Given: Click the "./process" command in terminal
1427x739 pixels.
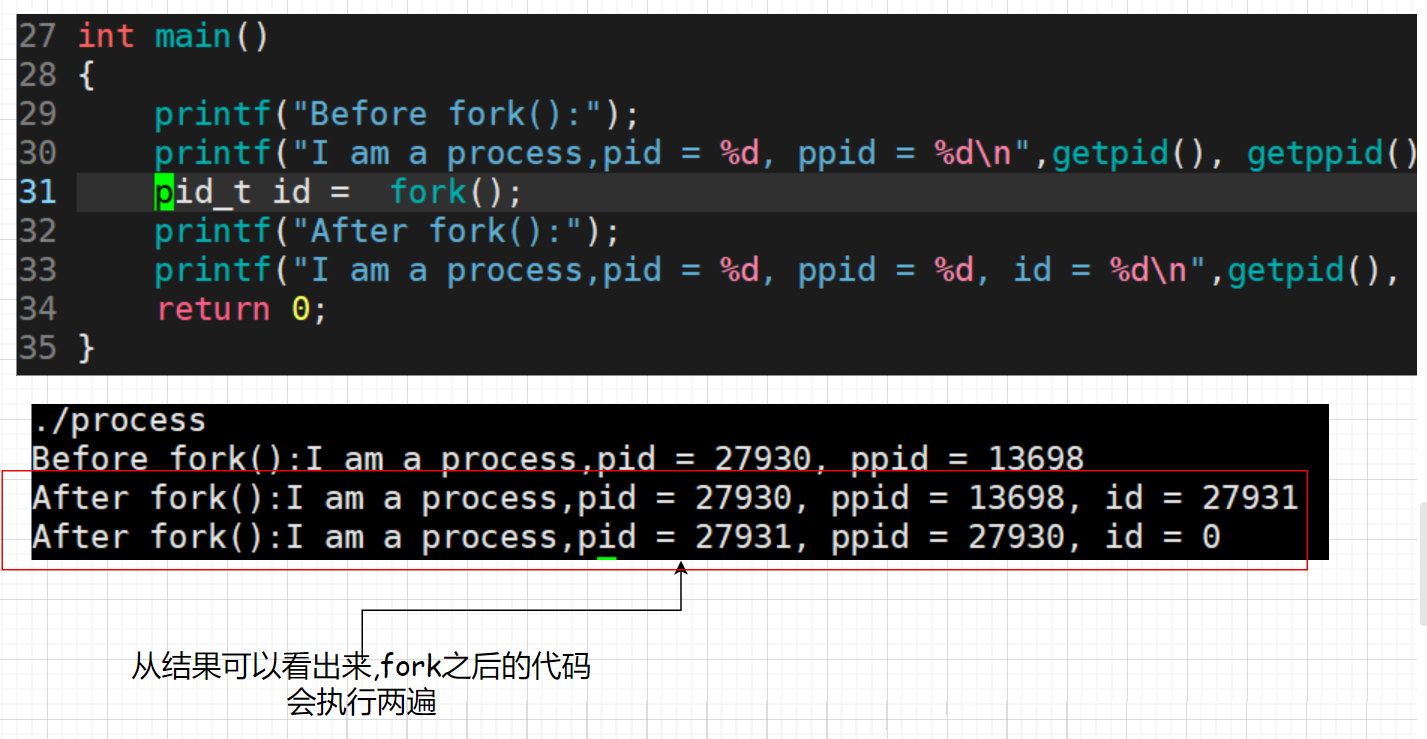Looking at the screenshot, I should click(119, 421).
